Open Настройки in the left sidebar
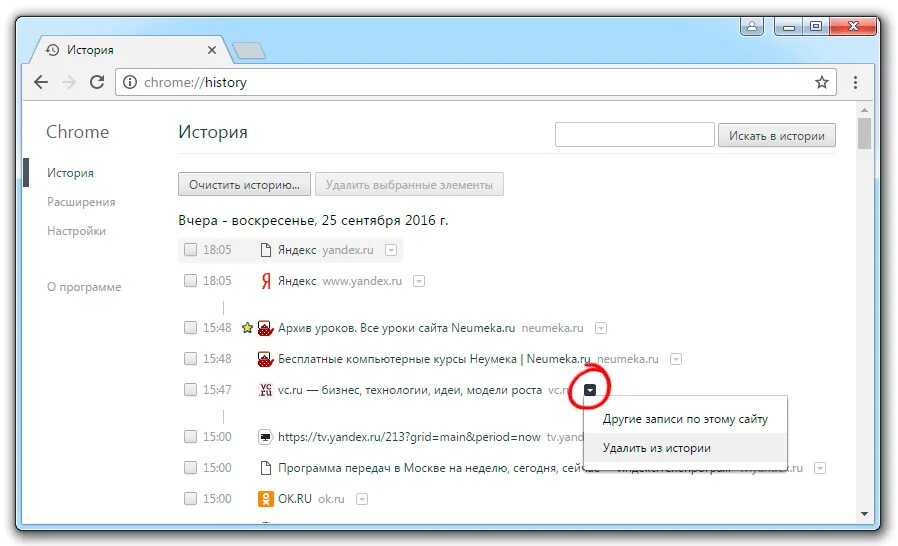The width and height of the screenshot is (898, 546). [76, 231]
